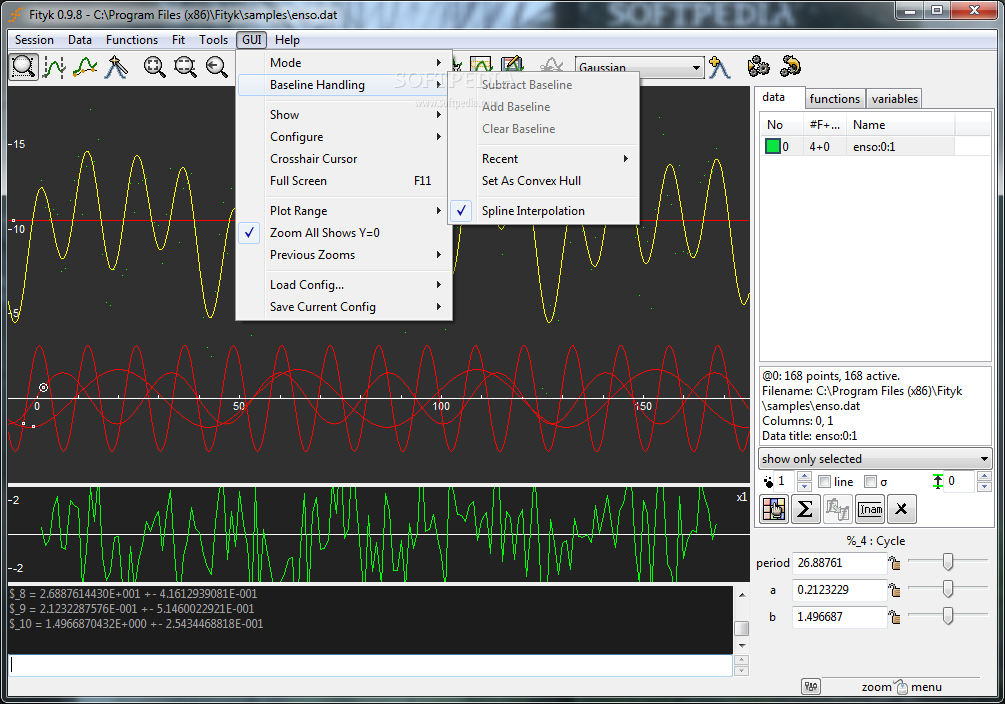Click the Fityk app icon in title bar
Screen dimensions: 1005x704
[15, 15]
